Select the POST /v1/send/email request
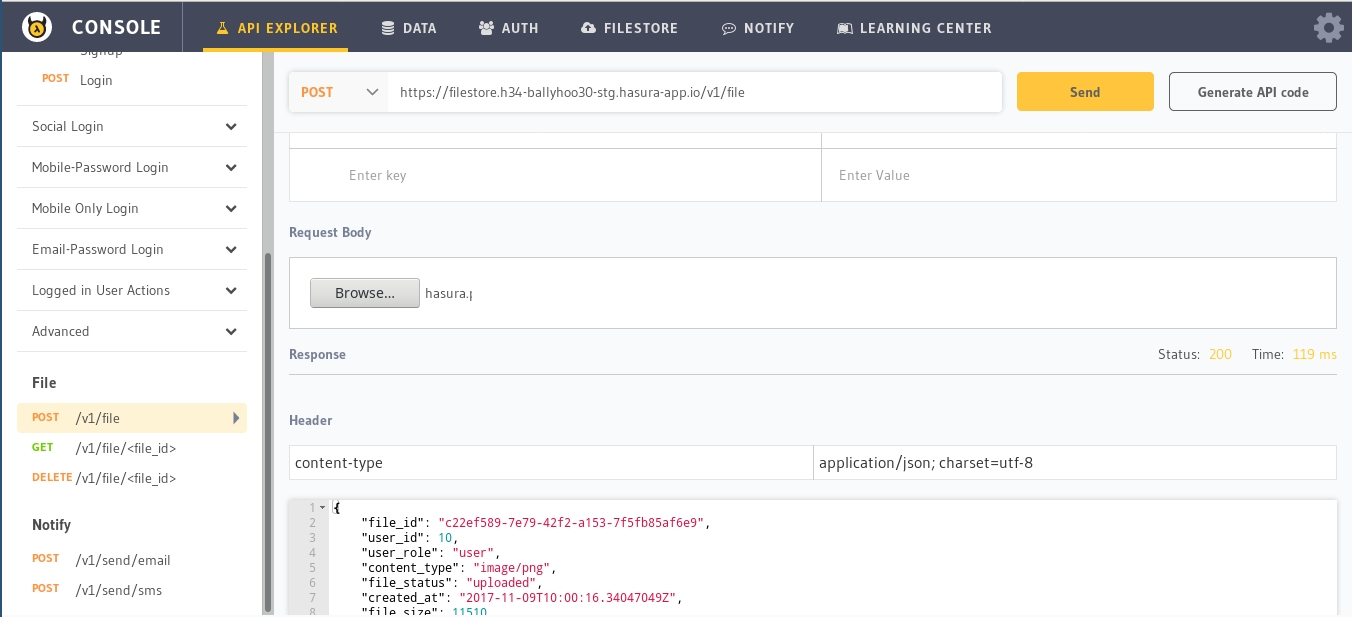Viewport: 1352px width, 617px height. [132, 560]
